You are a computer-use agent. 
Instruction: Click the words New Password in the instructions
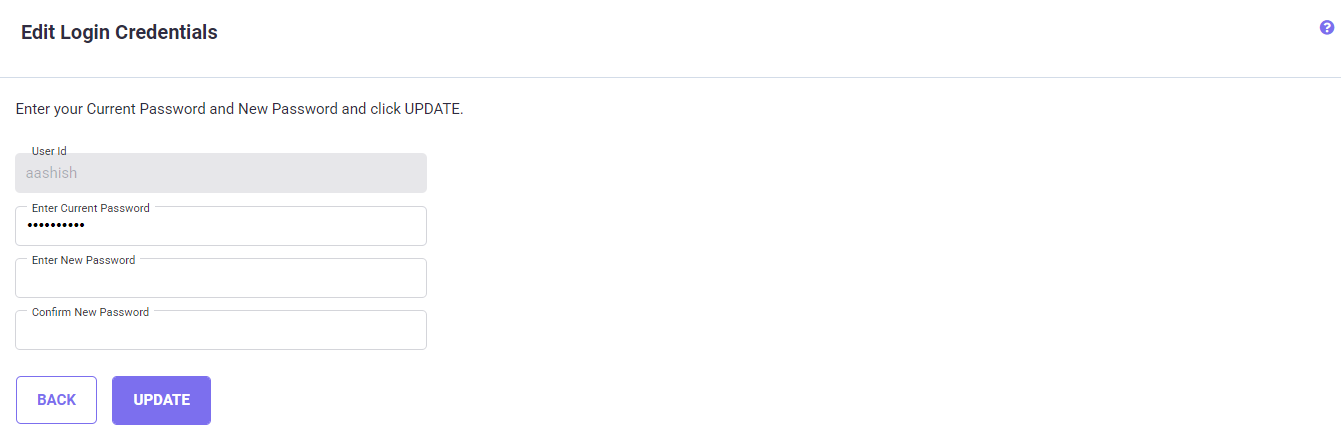click(288, 108)
